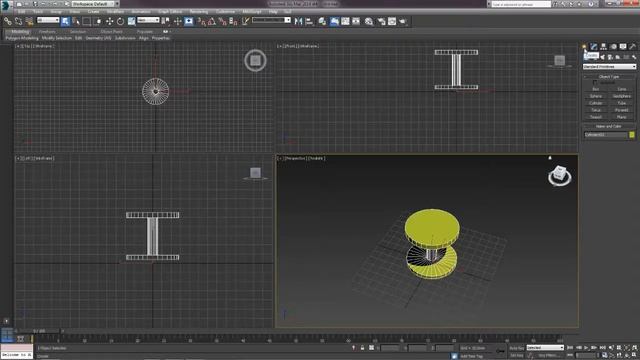The image size is (640, 360).
Task: Open the Customize menu
Action: 225,11
